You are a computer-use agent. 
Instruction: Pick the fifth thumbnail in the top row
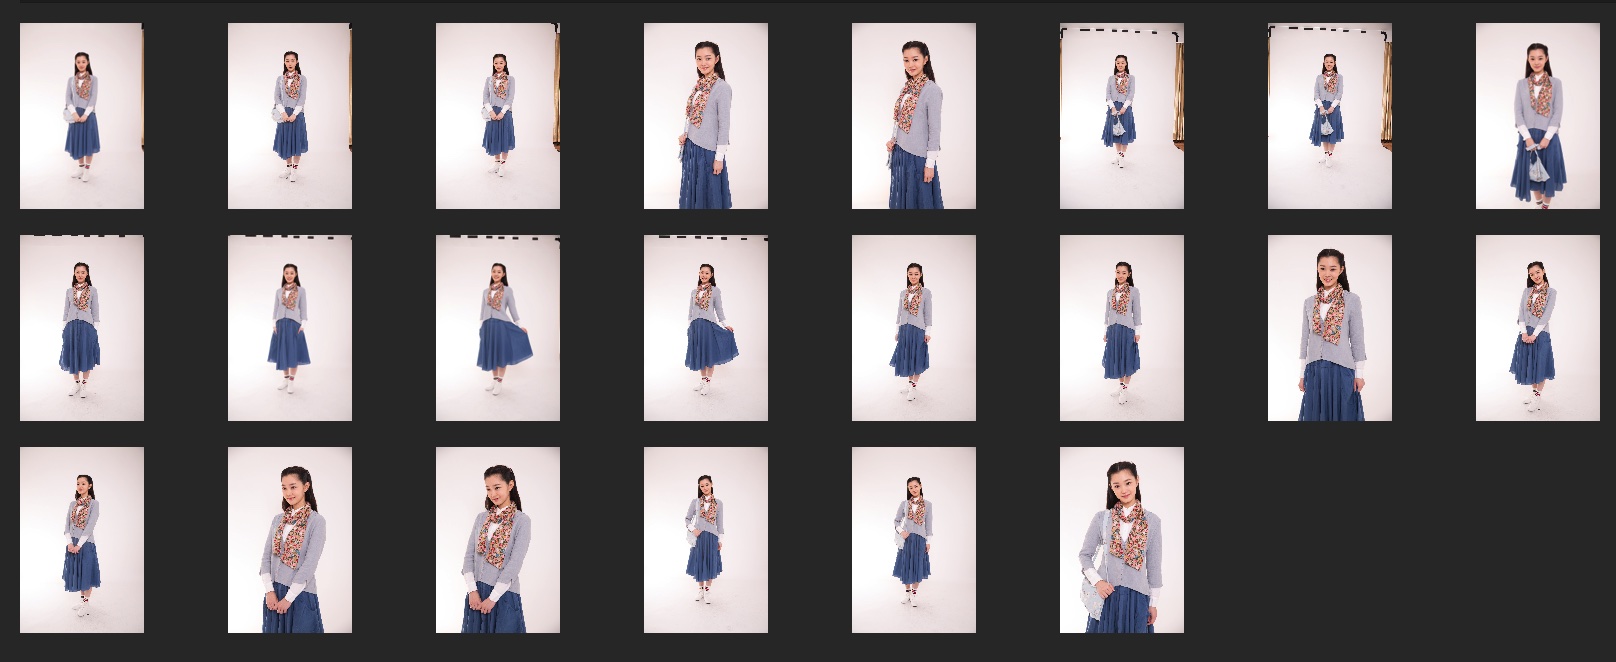tap(914, 116)
